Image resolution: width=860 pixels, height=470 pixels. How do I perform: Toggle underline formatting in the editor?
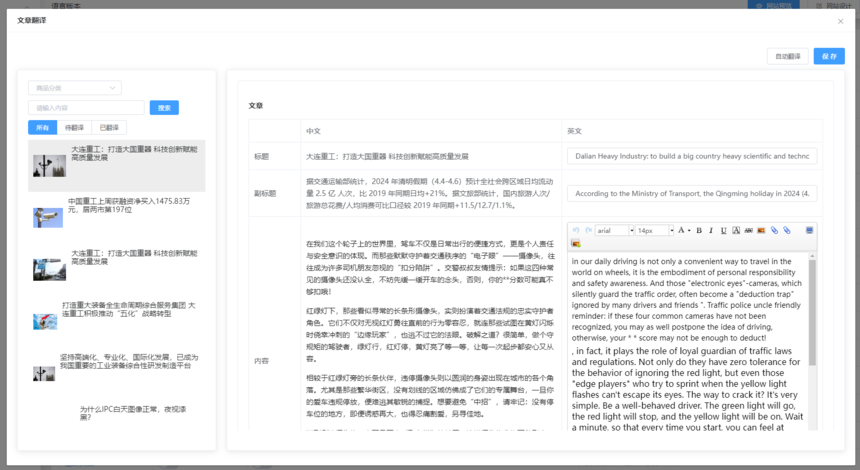[723, 230]
